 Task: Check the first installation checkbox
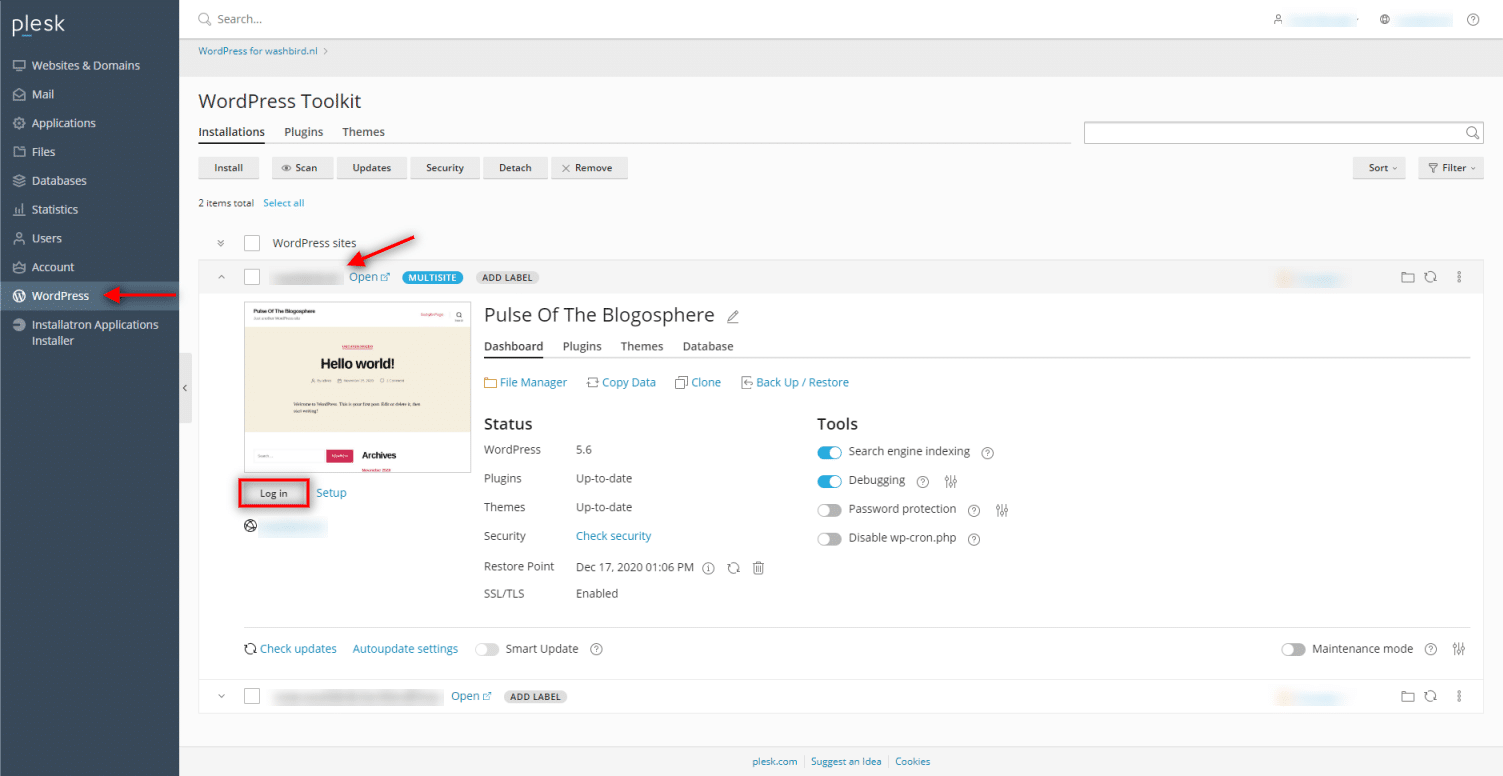pyautogui.click(x=252, y=277)
